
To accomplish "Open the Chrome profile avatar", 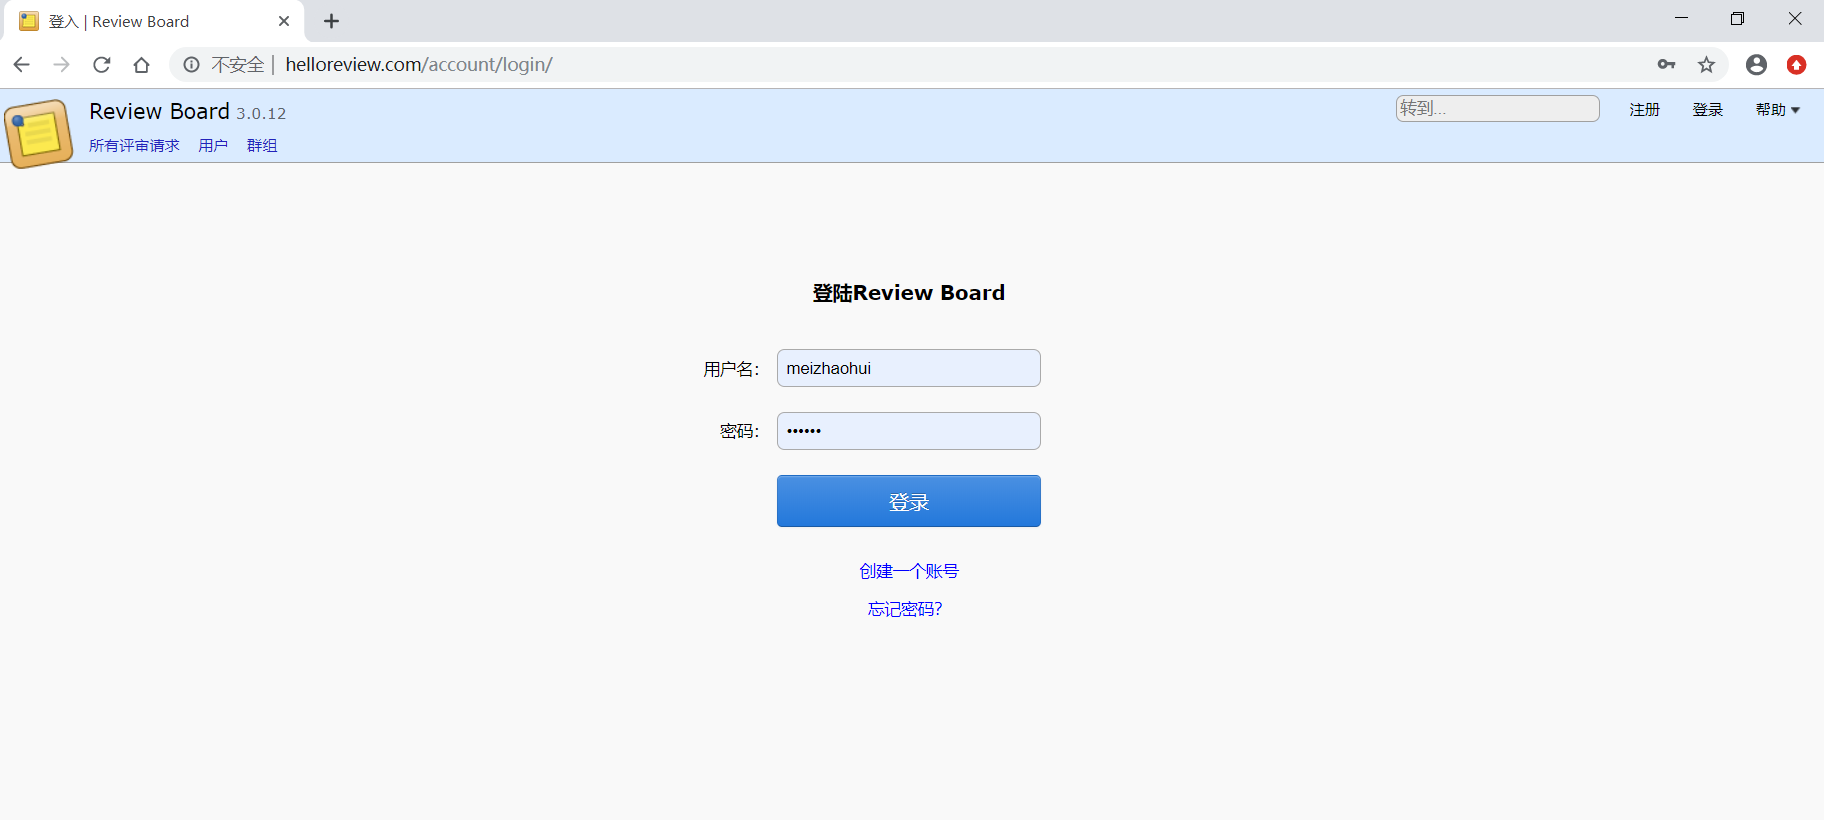I will pyautogui.click(x=1756, y=65).
